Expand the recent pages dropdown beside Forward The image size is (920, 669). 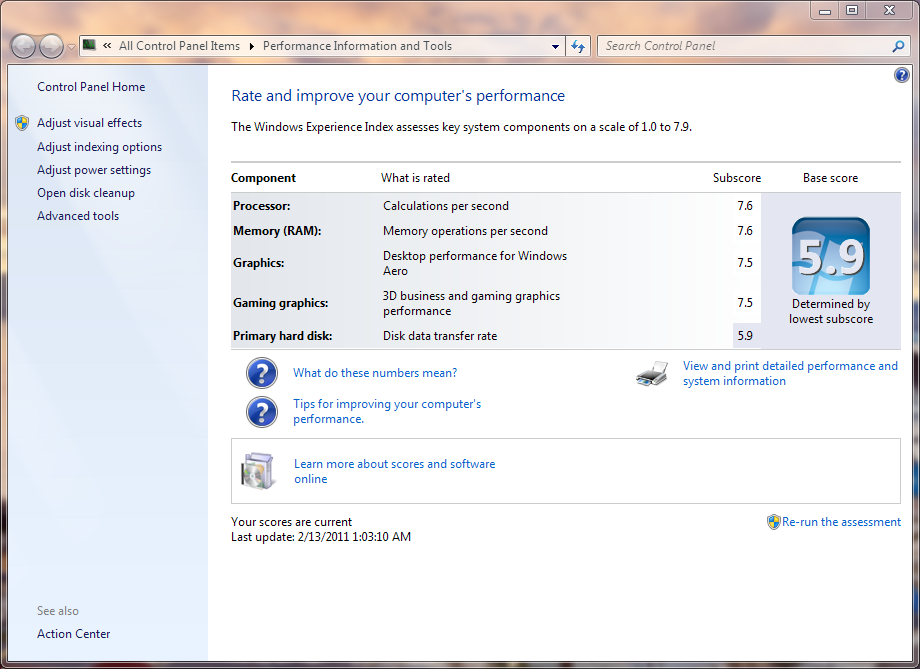point(71,47)
